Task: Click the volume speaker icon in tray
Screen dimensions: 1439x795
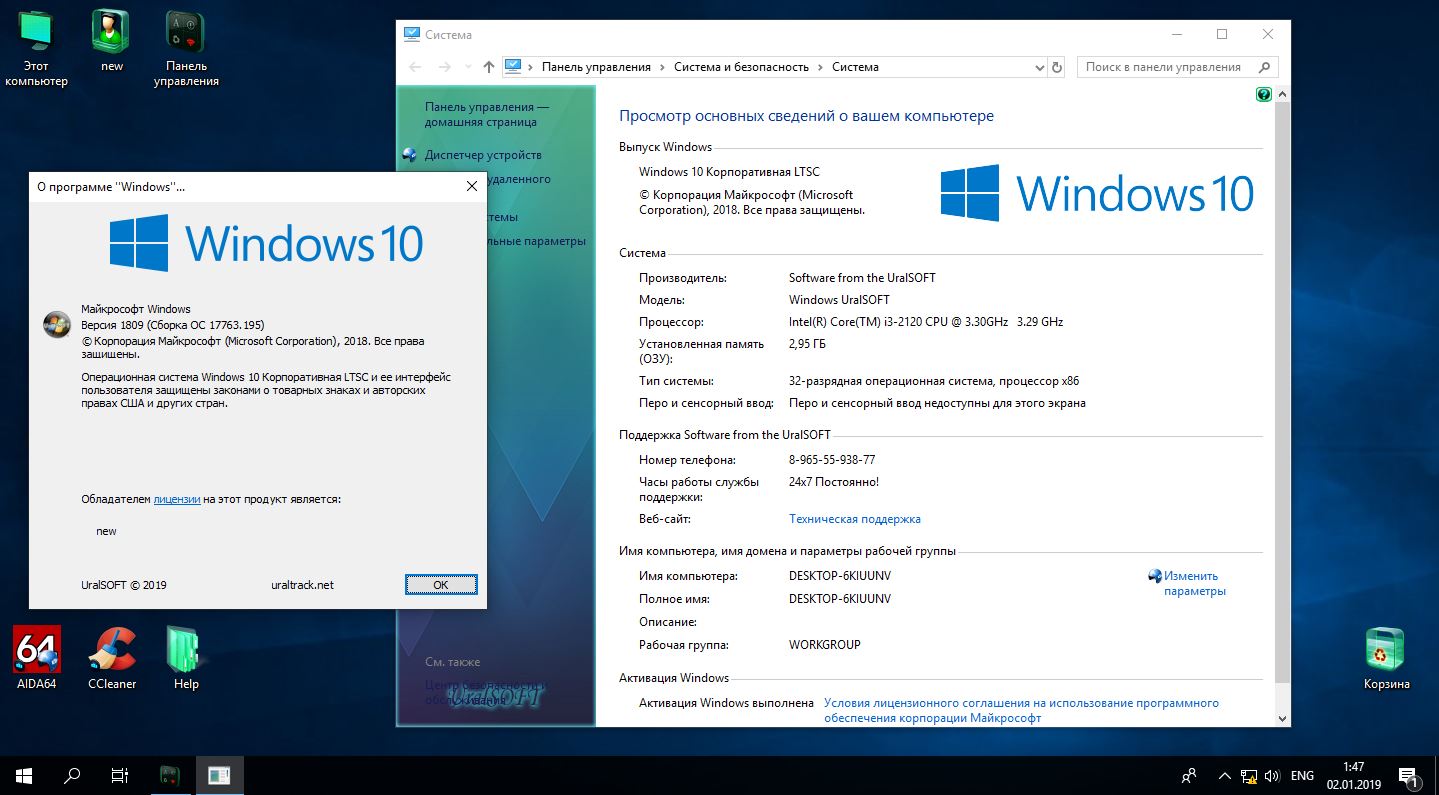Action: point(1272,775)
